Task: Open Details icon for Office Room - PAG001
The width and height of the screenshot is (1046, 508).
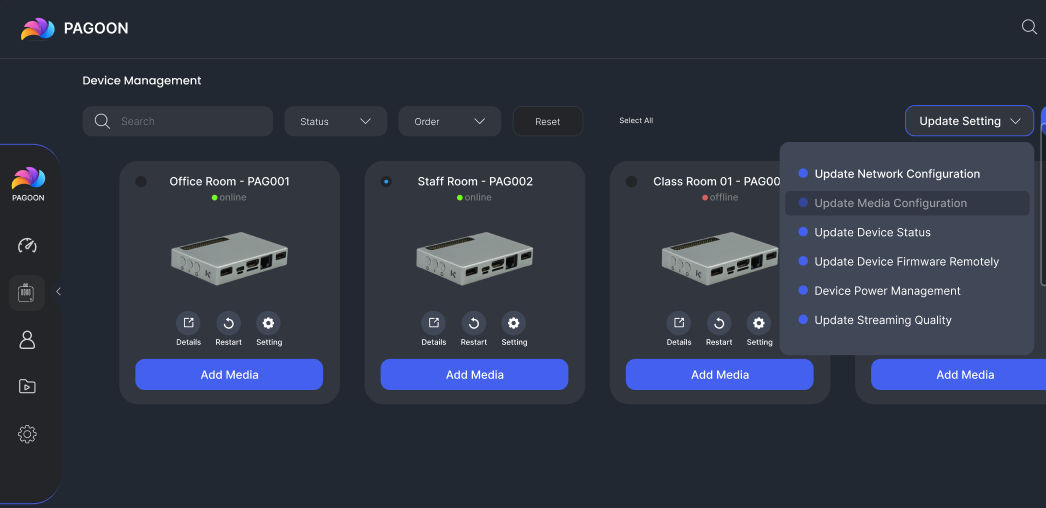Action: click(188, 323)
